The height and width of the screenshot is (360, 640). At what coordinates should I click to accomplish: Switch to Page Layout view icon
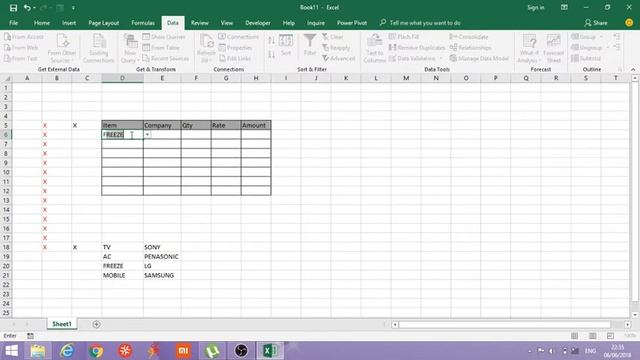(592, 336)
